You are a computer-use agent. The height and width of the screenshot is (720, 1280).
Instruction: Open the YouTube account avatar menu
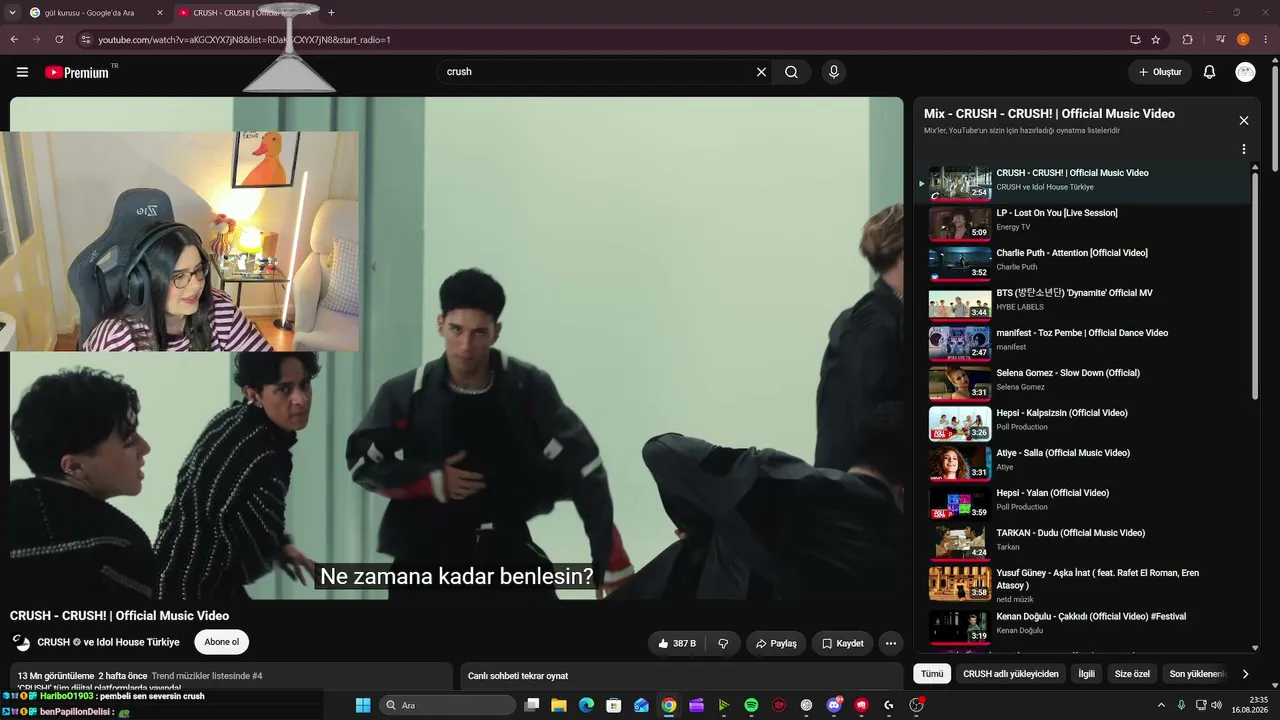click(1245, 72)
